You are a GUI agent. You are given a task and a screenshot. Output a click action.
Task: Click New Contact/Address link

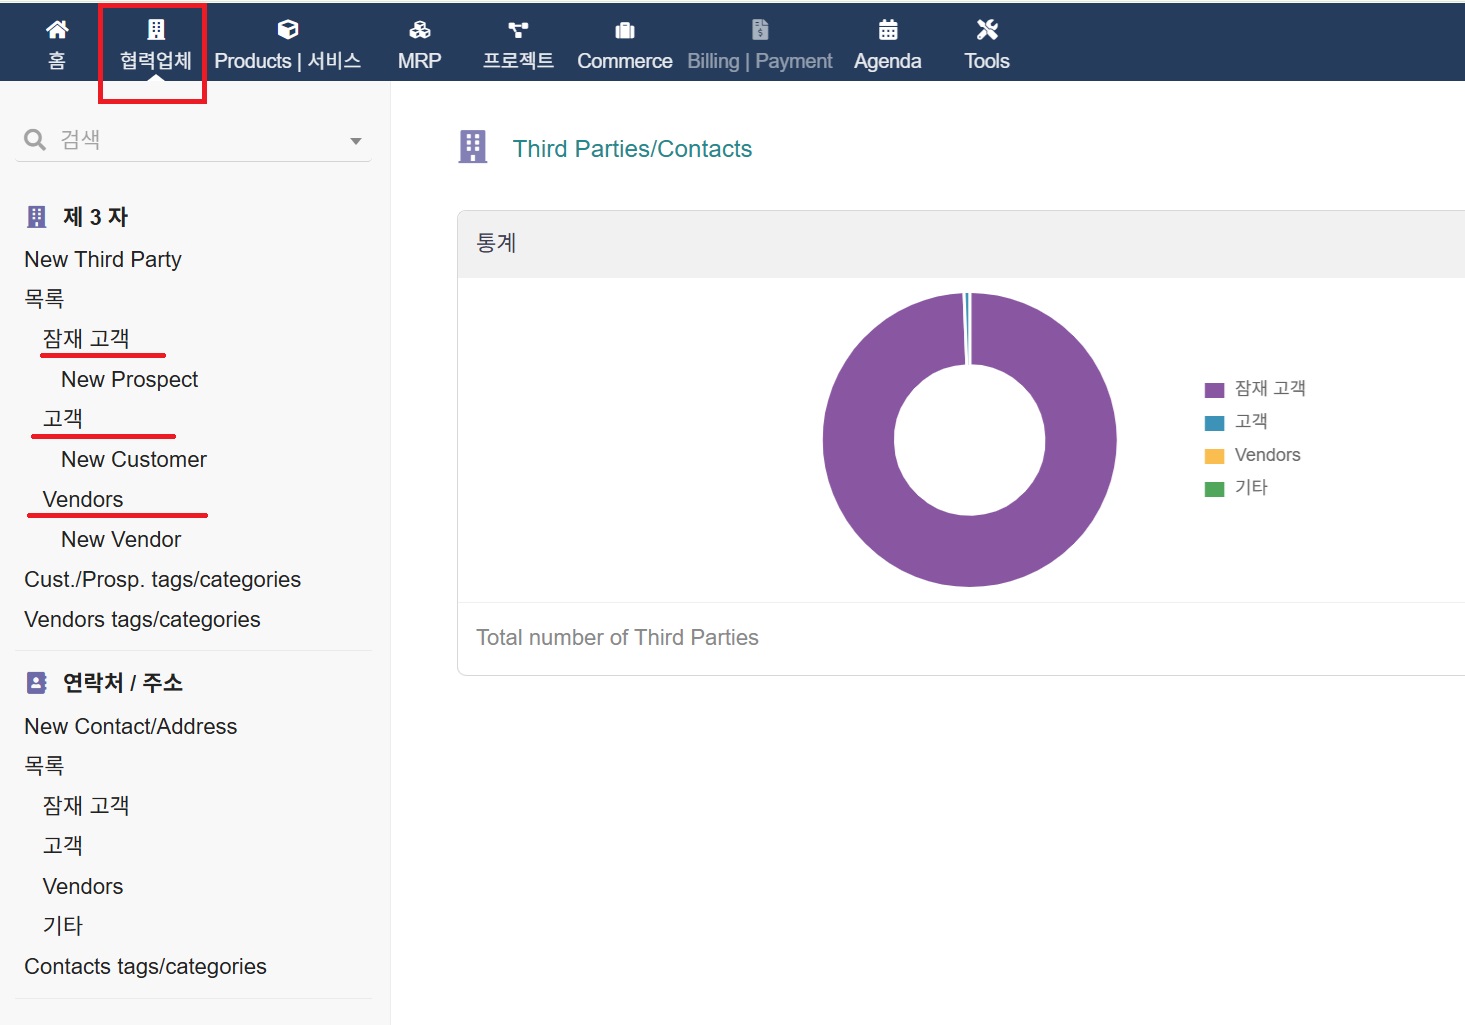131,727
